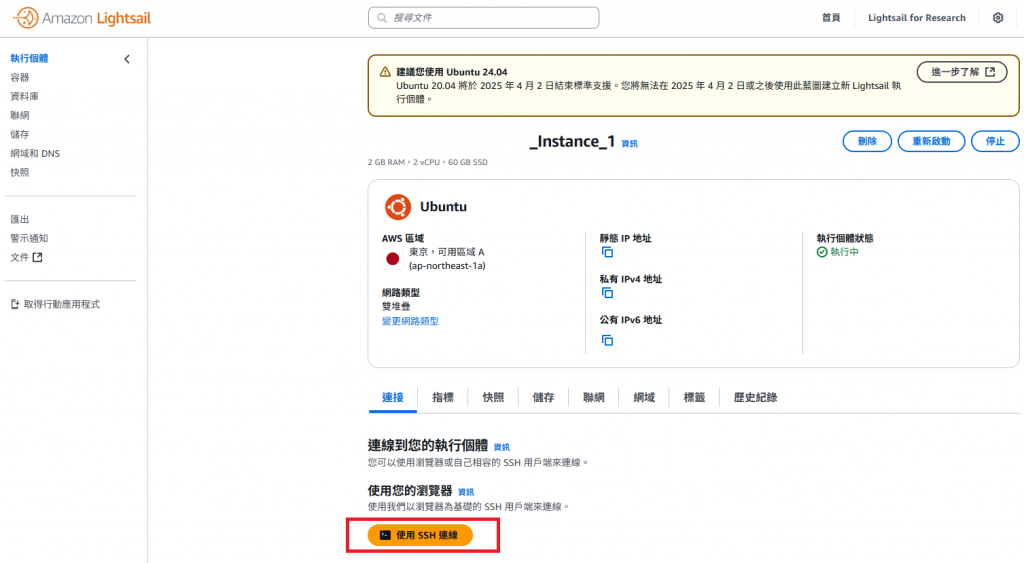
Task: Click the 執行中 status text
Action: click(x=844, y=252)
